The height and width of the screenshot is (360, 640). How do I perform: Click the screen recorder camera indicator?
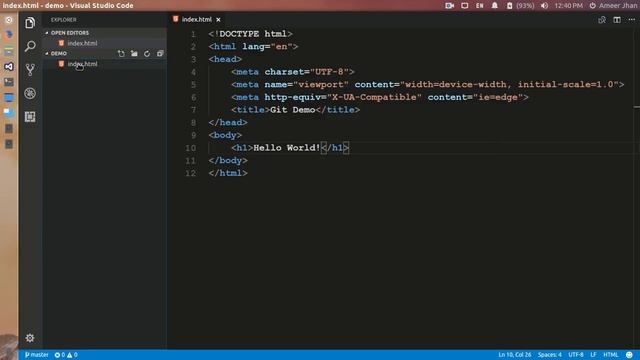coord(449,6)
